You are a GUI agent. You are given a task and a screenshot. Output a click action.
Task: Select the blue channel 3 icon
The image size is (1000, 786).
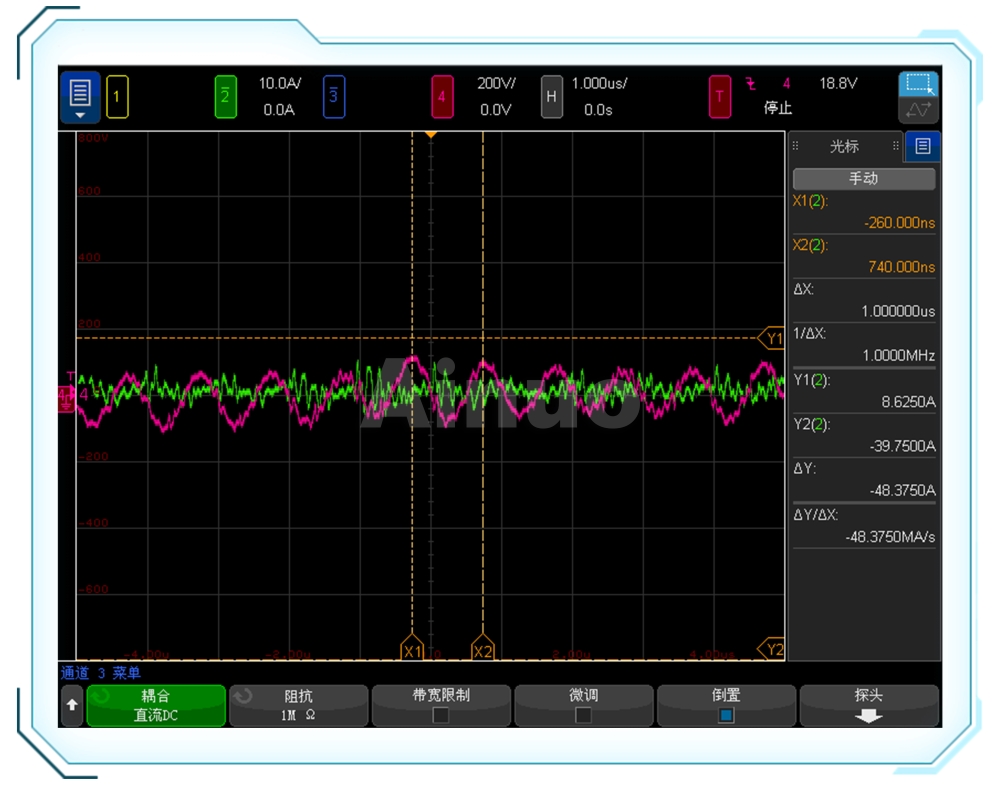[x=334, y=97]
